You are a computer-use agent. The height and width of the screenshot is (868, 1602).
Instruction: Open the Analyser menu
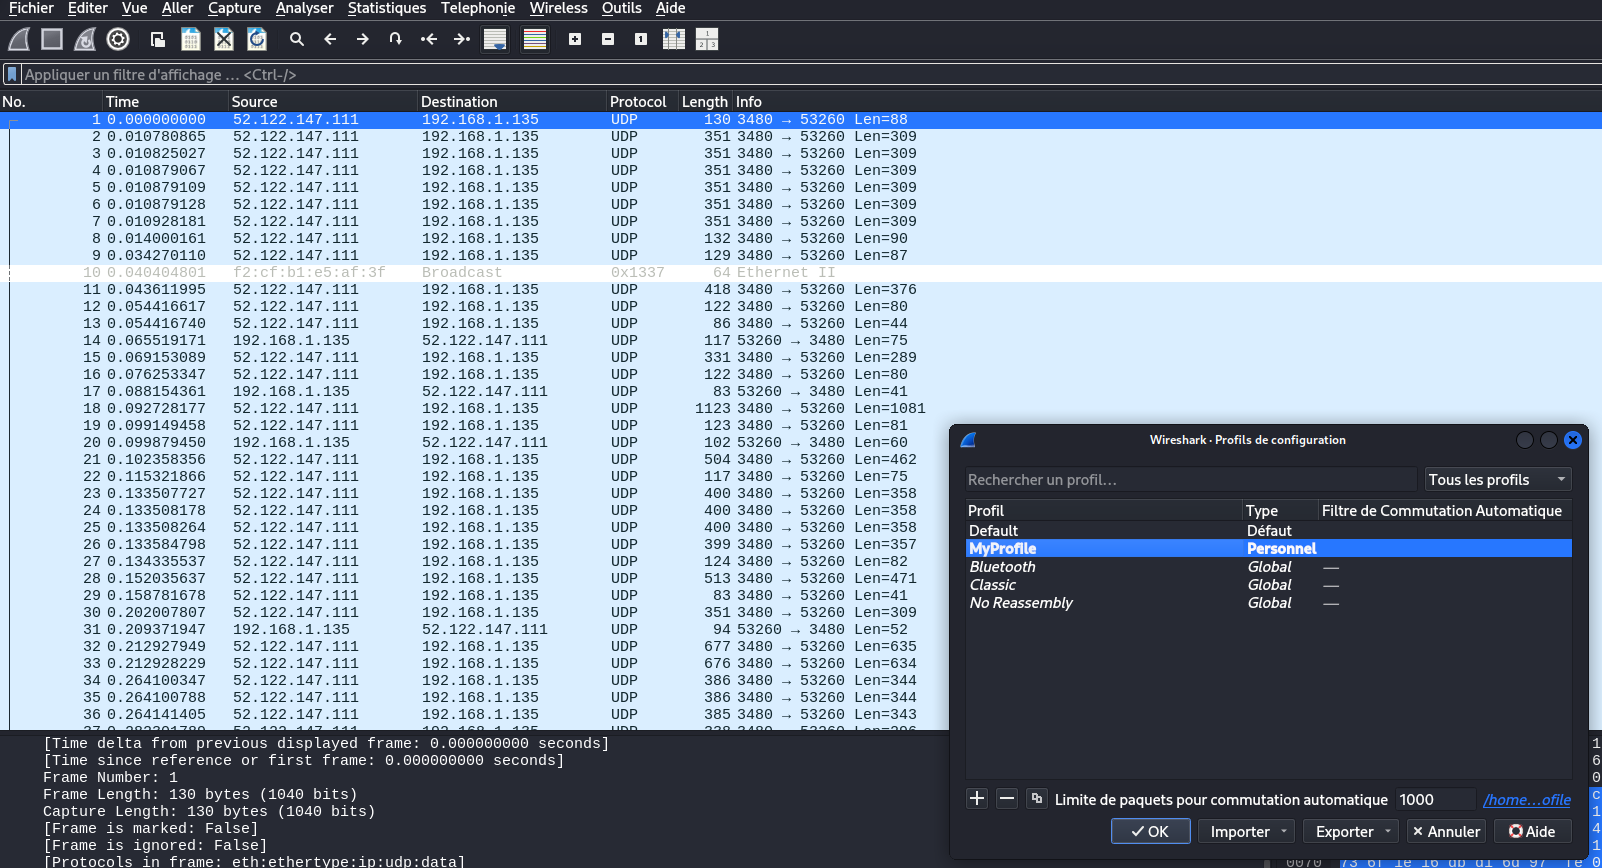(305, 8)
